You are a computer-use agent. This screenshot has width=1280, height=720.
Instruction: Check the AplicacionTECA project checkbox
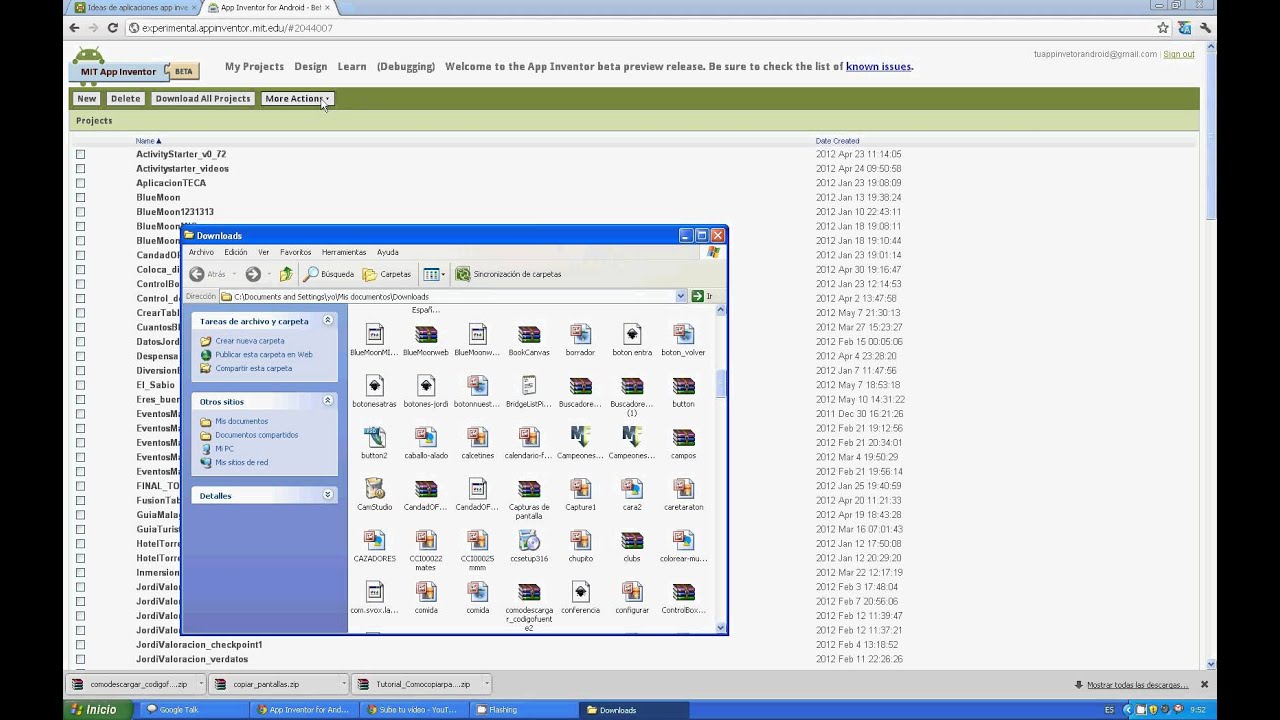coord(81,183)
